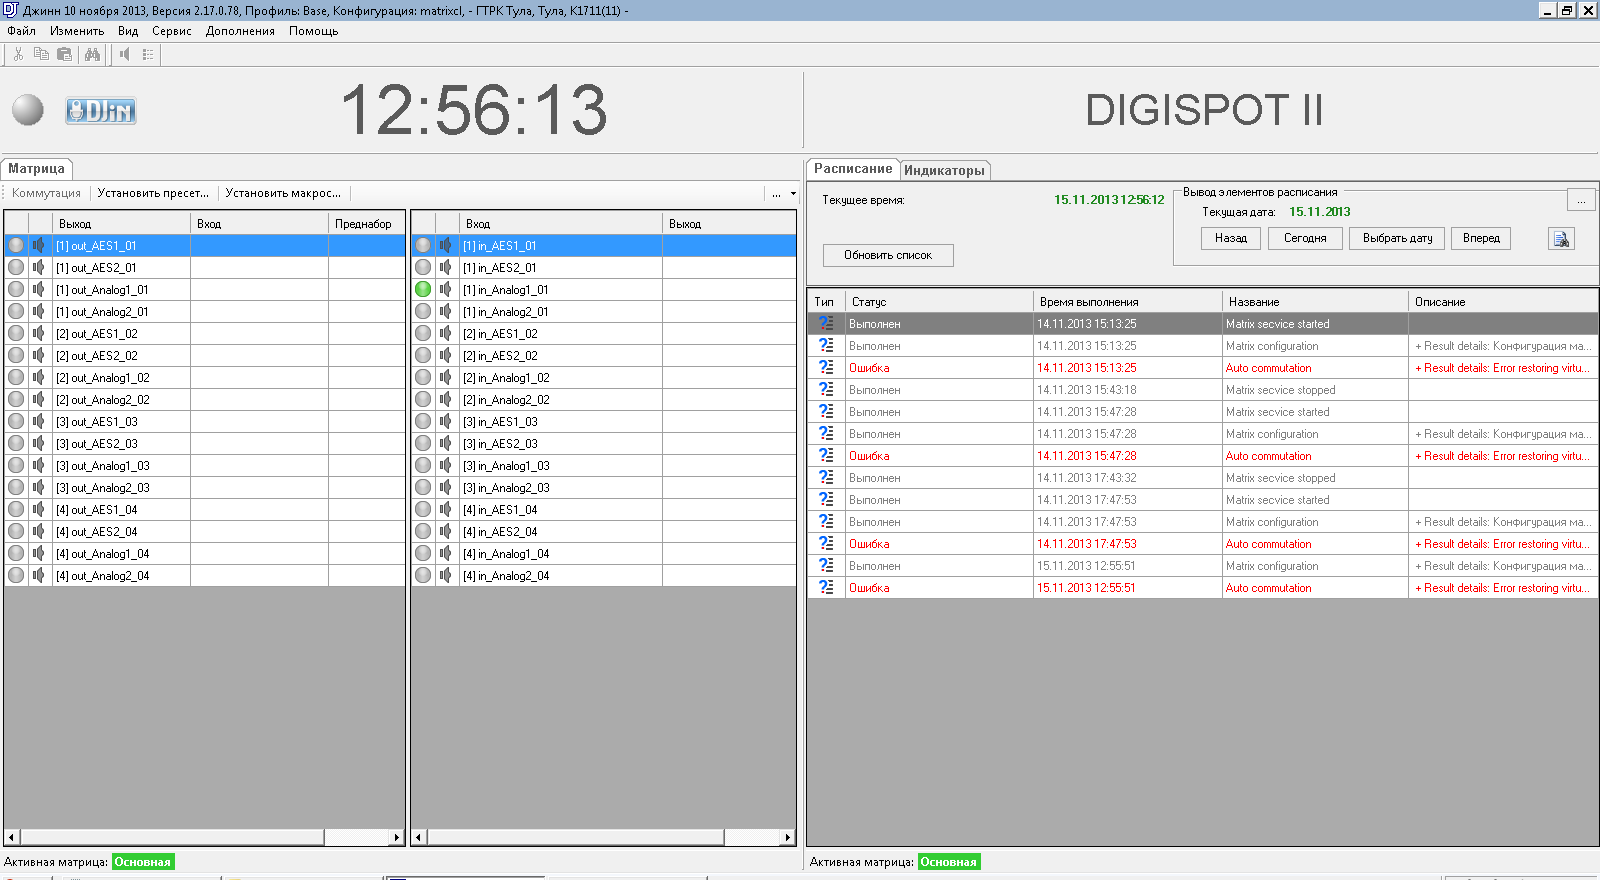
Task: Click the matrix toolbar ellipsis button
Action: [x=776, y=194]
